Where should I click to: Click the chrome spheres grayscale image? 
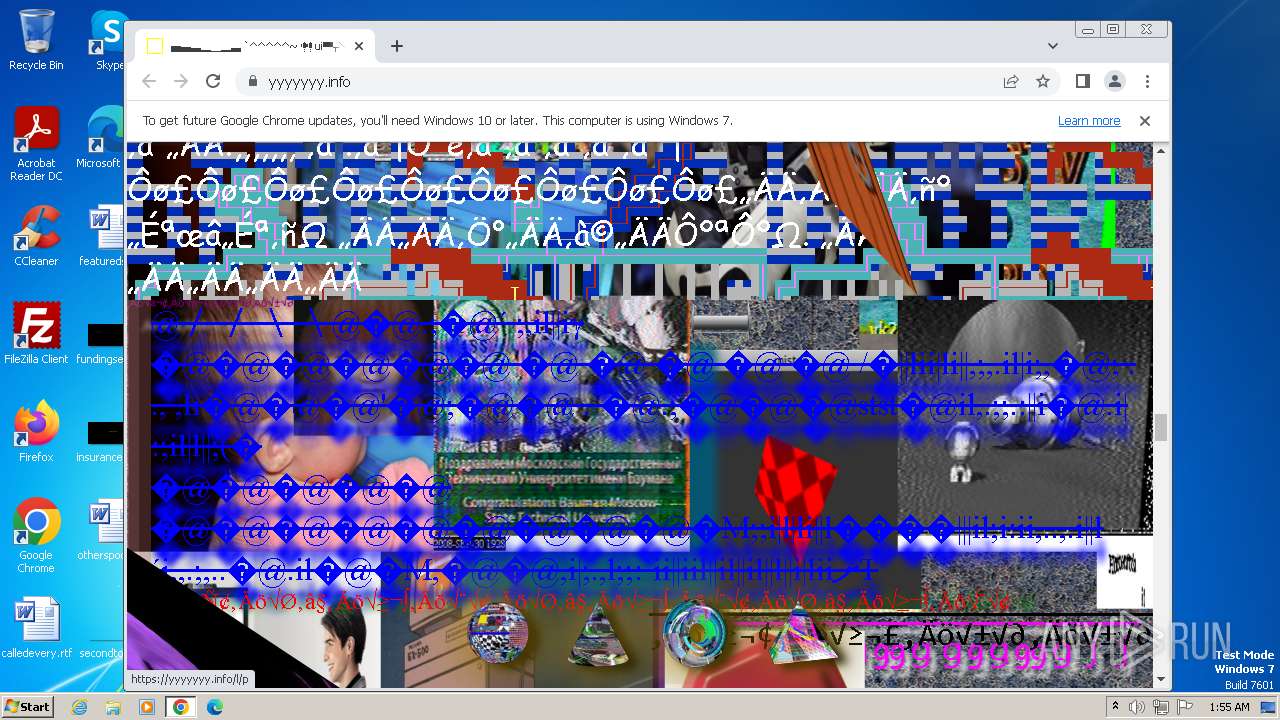point(1025,415)
